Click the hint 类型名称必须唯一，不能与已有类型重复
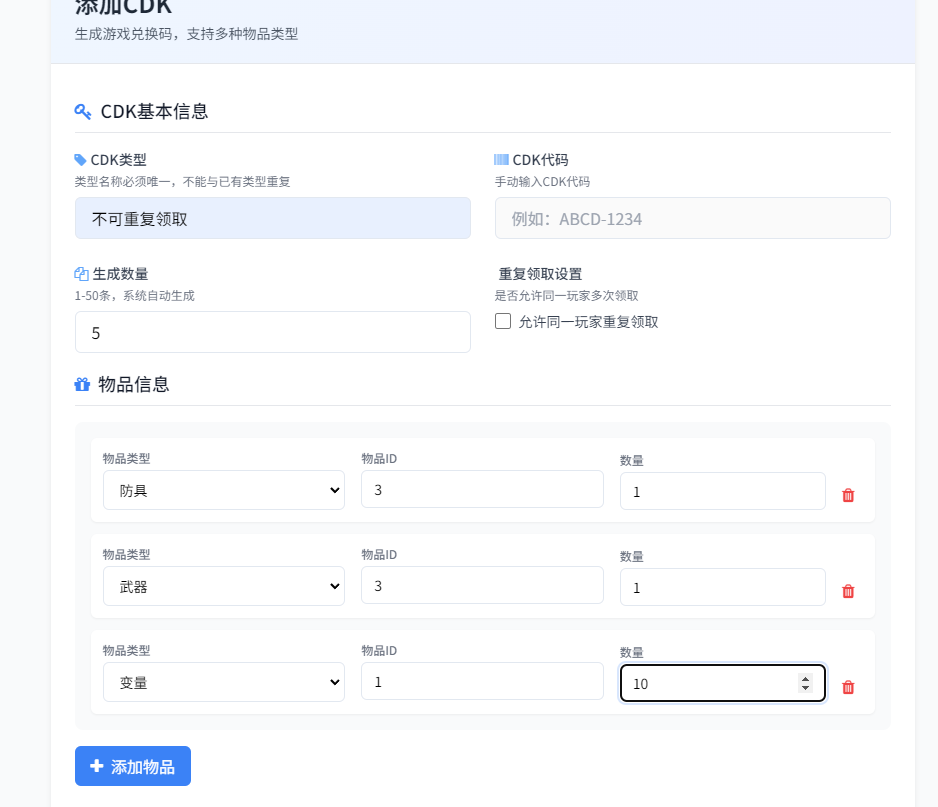The height and width of the screenshot is (807, 938). pyautogui.click(x=182, y=181)
